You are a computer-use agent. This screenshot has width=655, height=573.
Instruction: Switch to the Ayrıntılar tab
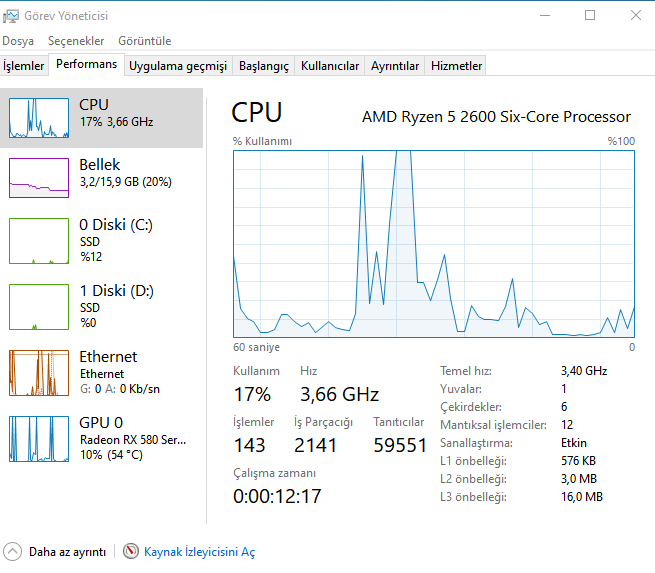395,66
